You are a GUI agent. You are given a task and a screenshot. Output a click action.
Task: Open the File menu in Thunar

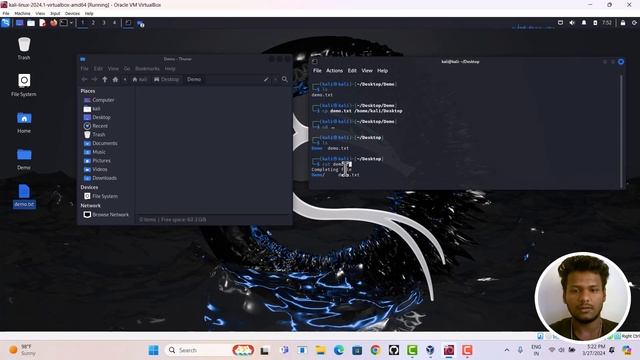pos(84,69)
